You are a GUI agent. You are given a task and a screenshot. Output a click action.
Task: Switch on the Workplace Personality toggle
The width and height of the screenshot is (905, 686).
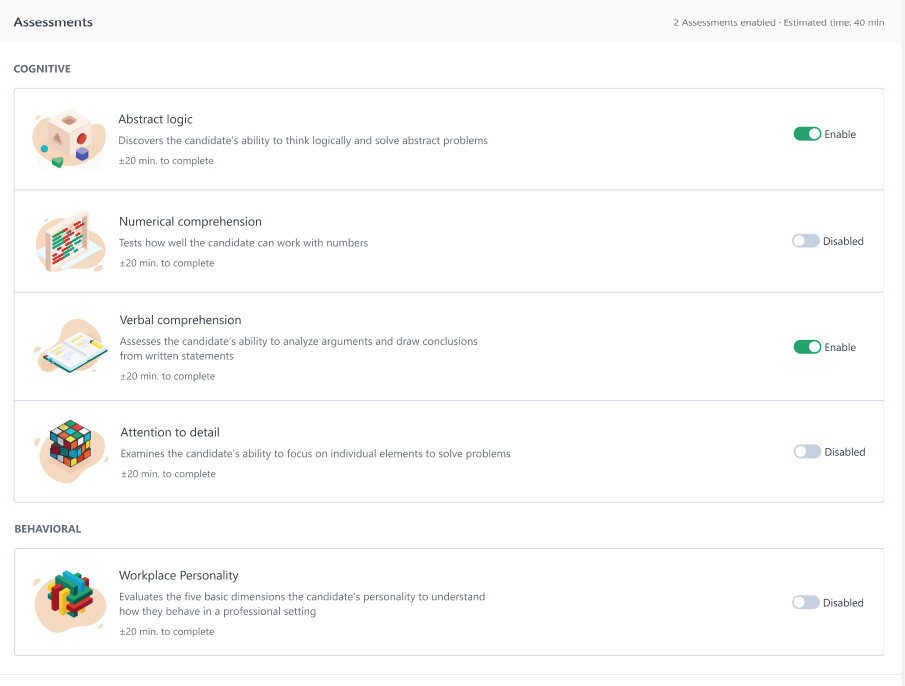click(x=806, y=602)
